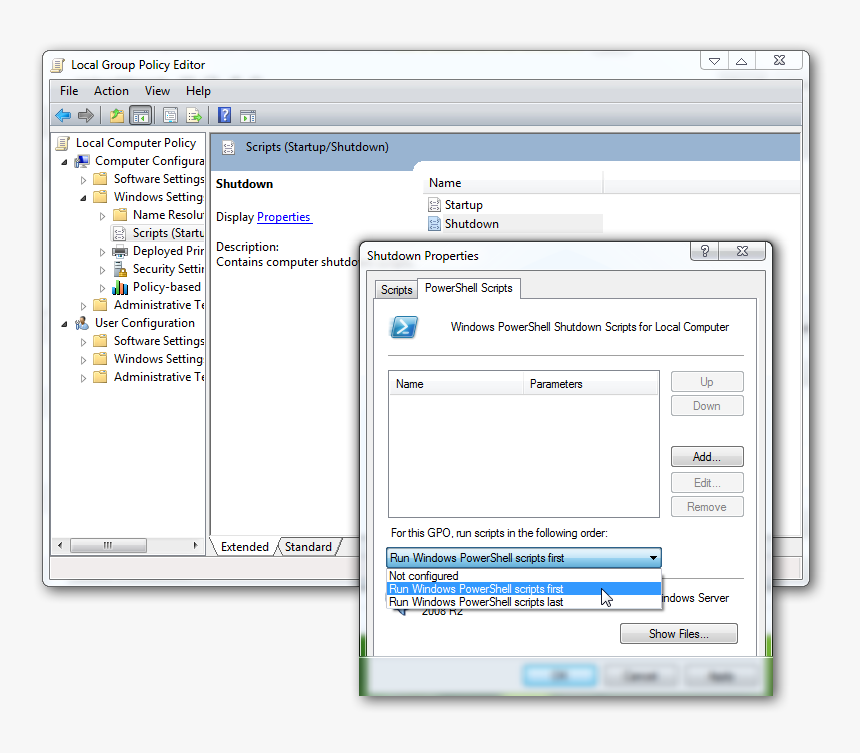Viewport: 860px width, 753px height.
Task: Click the Up One Level folder icon
Action: click(116, 115)
